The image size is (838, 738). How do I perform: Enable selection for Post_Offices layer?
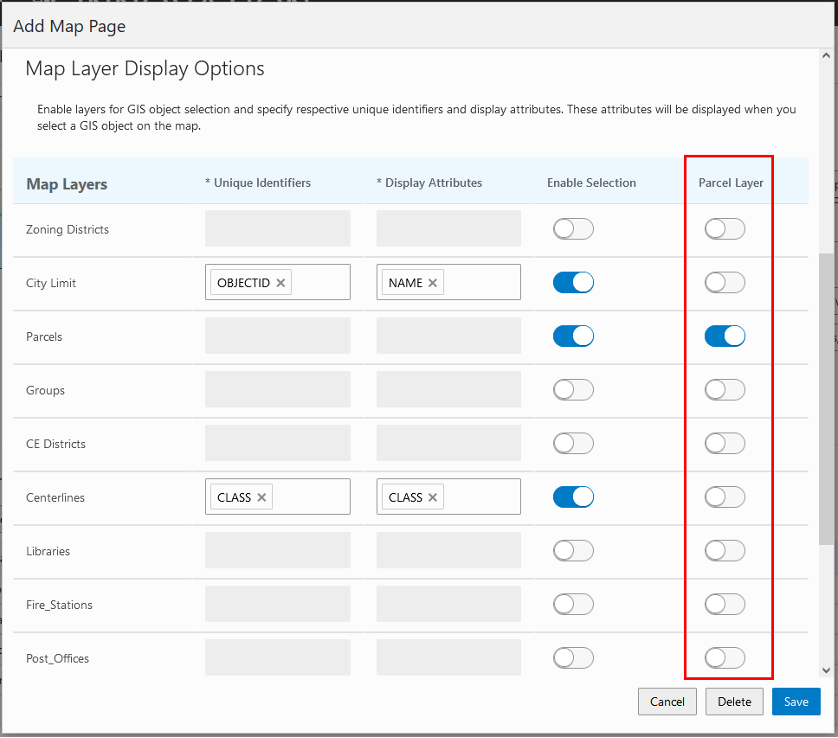(573, 657)
